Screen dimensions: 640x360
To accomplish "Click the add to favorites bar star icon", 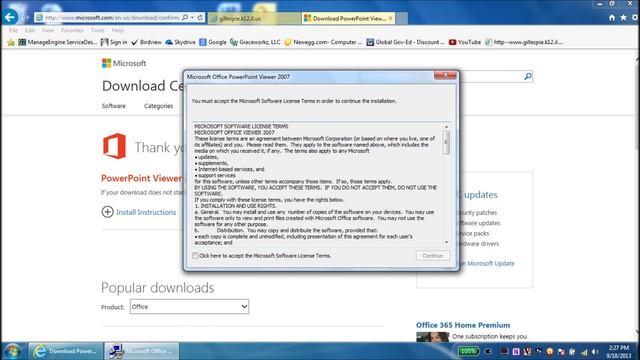I will [x=11, y=42].
